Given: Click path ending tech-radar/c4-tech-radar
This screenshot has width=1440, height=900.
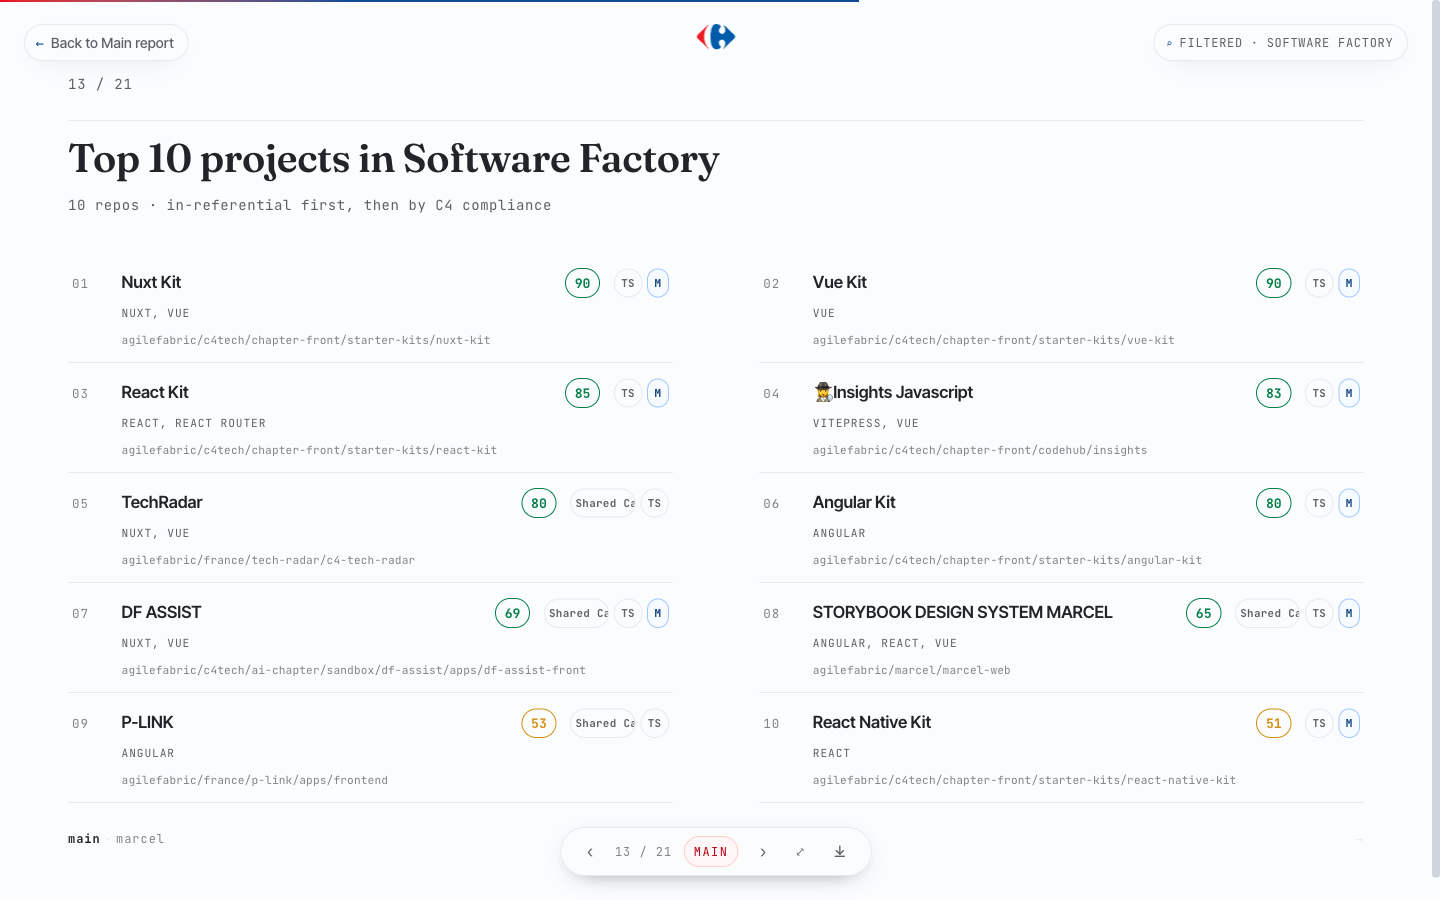Looking at the screenshot, I should pos(268,560).
